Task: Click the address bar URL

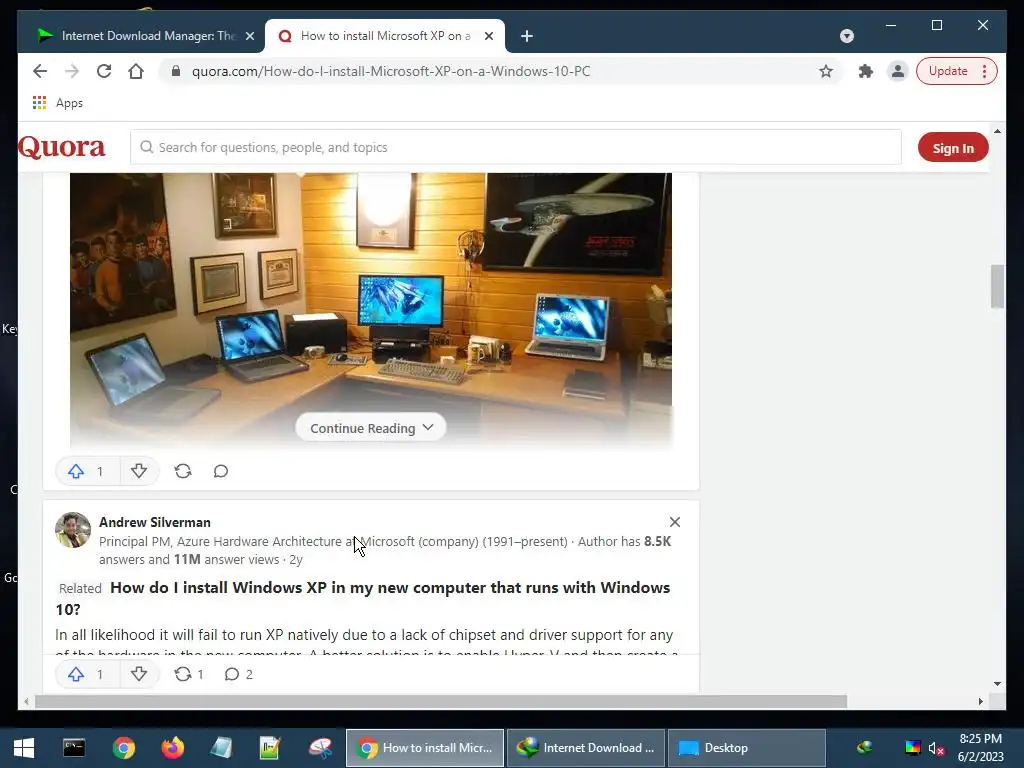Action: (391, 71)
